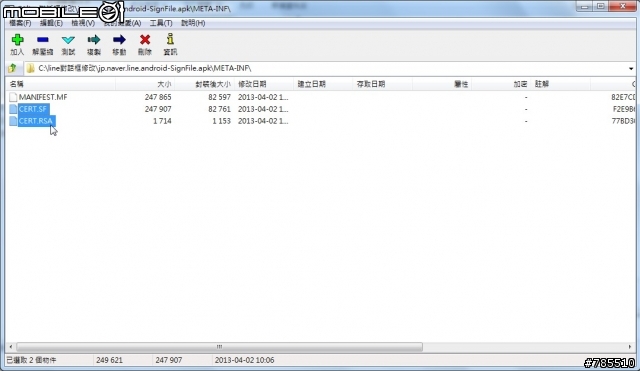
Task: Sort by Name (名稱) column header
Action: (60, 84)
